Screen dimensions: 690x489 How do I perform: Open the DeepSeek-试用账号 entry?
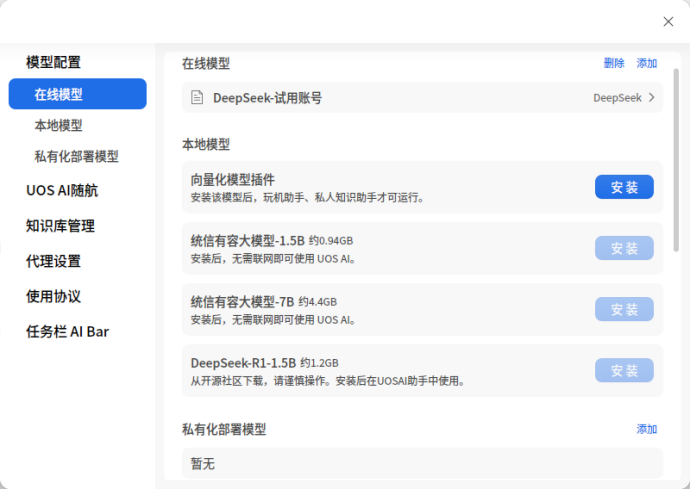pos(422,97)
